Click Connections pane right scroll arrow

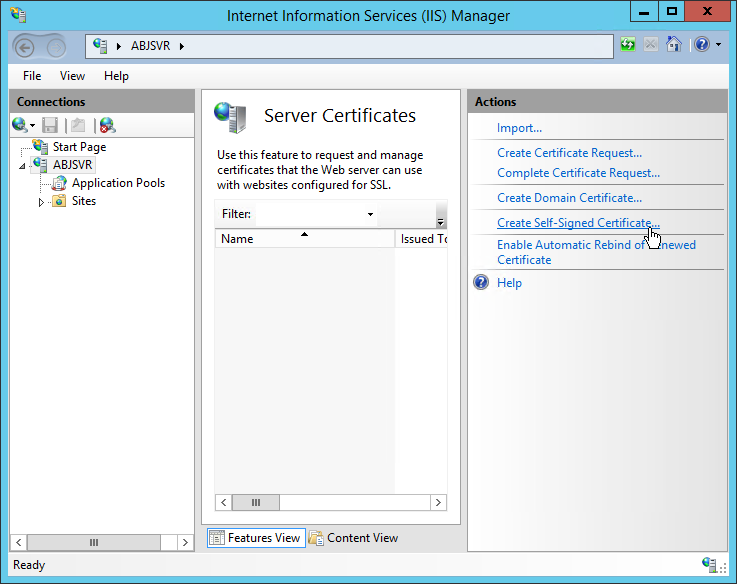[185, 542]
